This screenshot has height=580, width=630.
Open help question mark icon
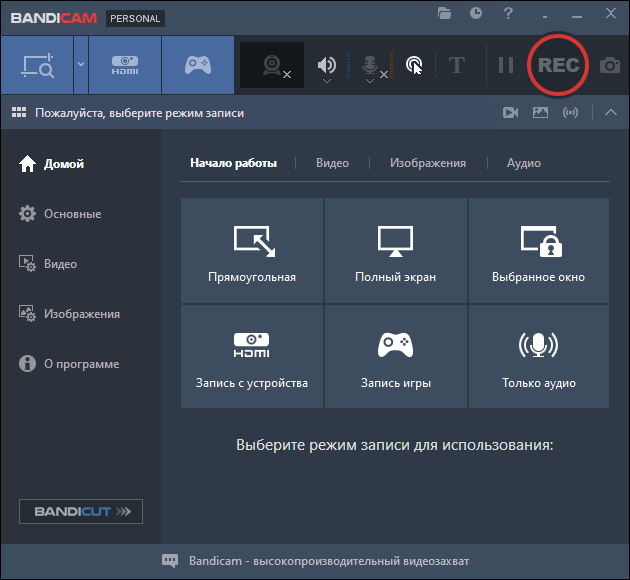tap(508, 13)
